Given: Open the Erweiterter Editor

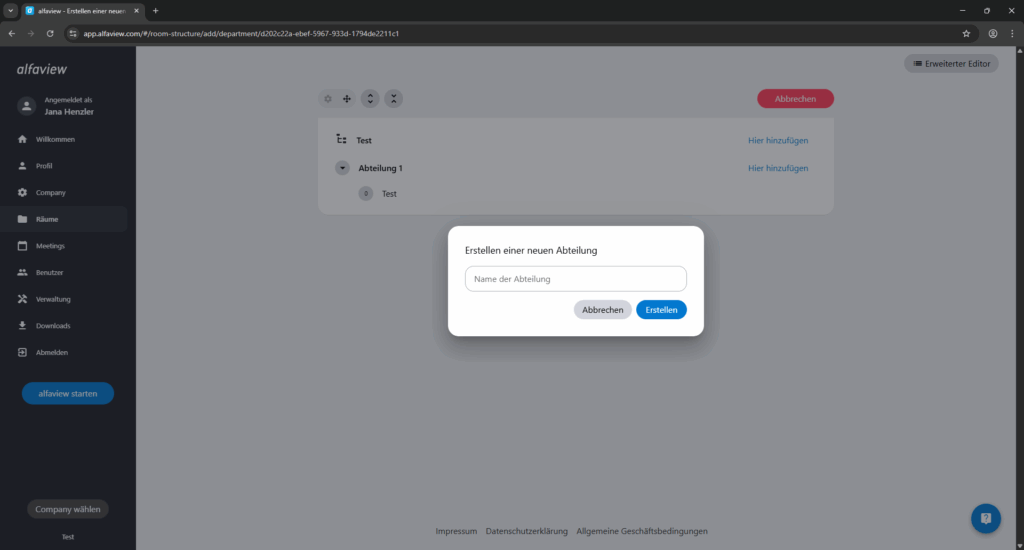Looking at the screenshot, I should pyautogui.click(x=950, y=64).
